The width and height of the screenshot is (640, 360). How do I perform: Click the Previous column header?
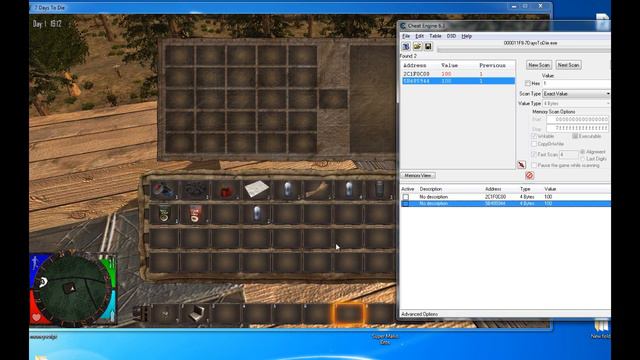492,65
